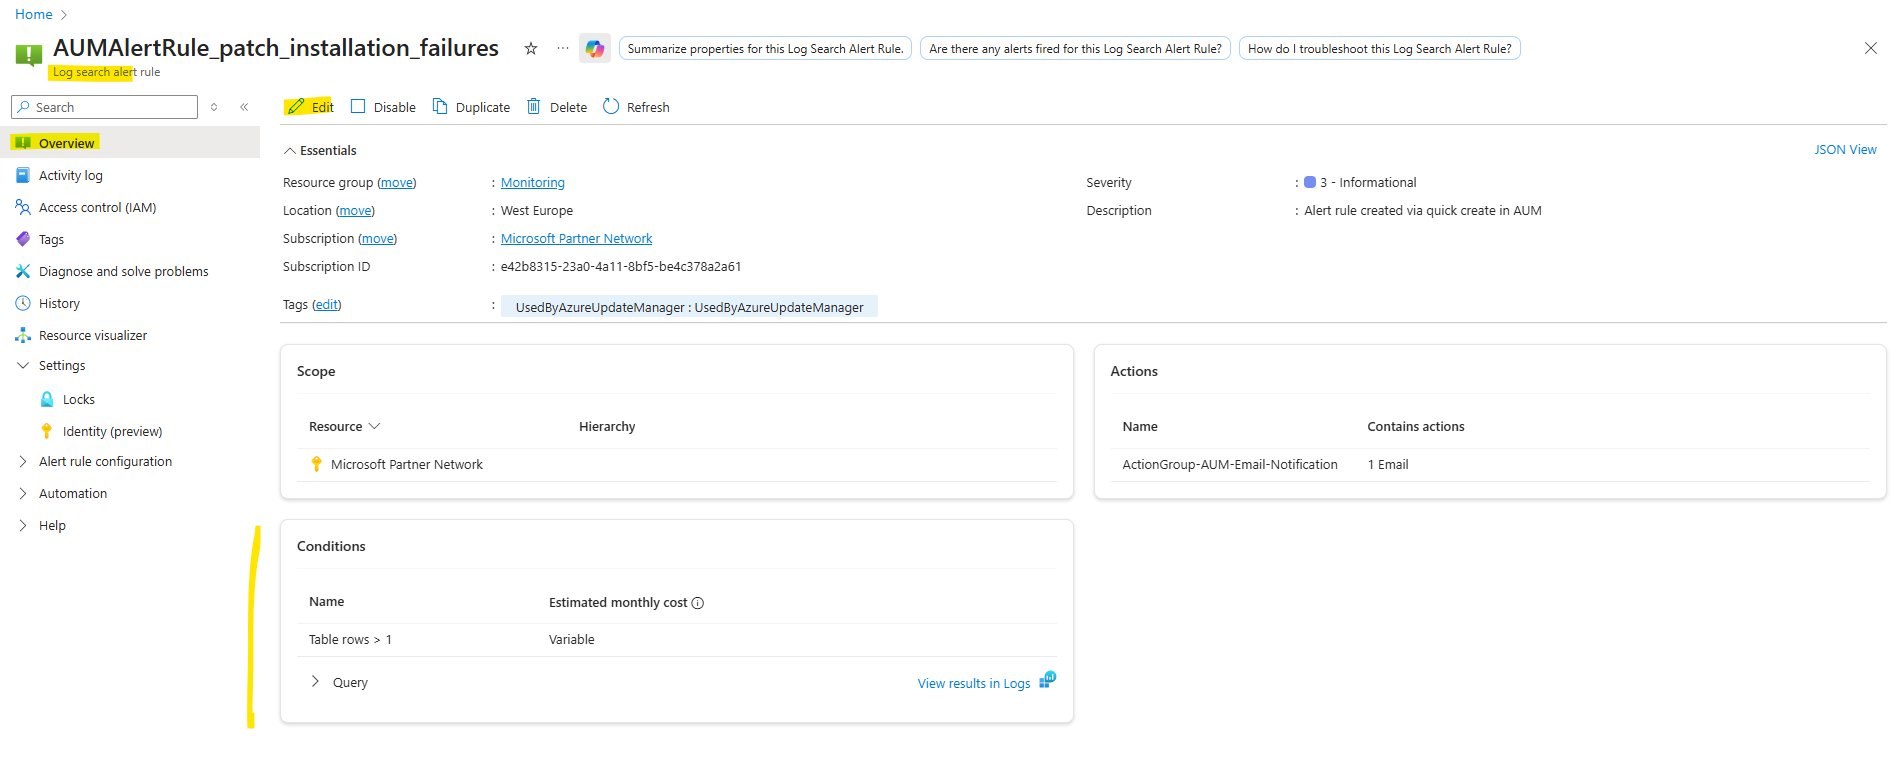Click the Tags icon in sidebar
Image resolution: width=1904 pixels, height=784 pixels.
(23, 239)
